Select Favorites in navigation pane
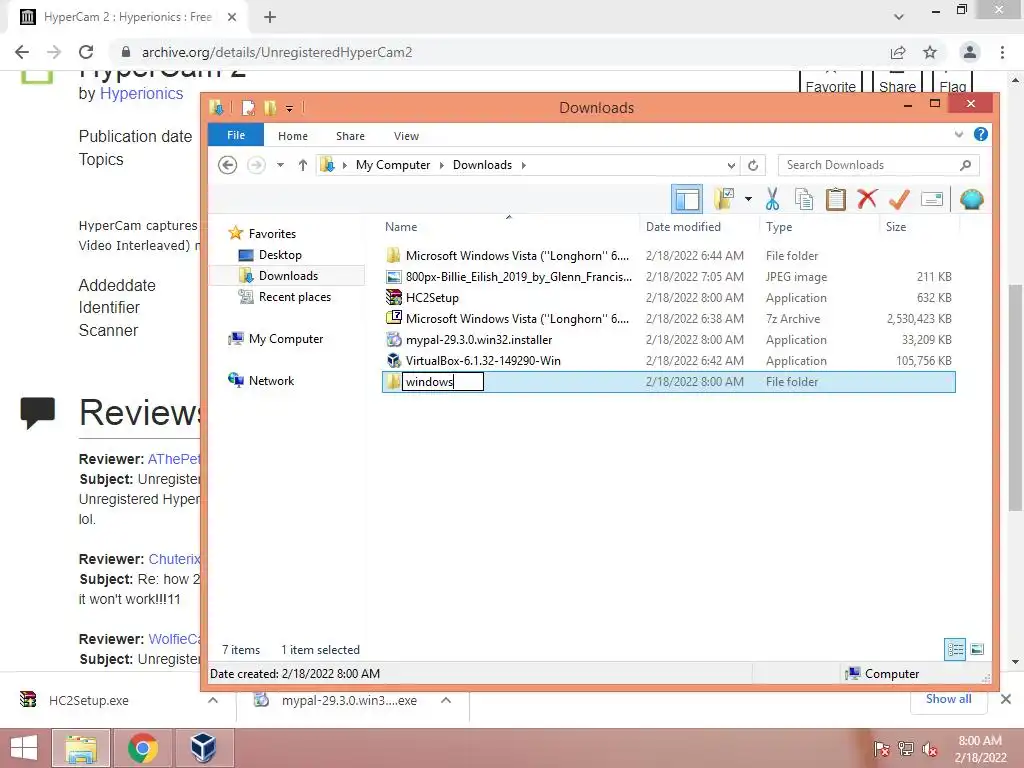Image resolution: width=1024 pixels, height=768 pixels. coord(272,234)
